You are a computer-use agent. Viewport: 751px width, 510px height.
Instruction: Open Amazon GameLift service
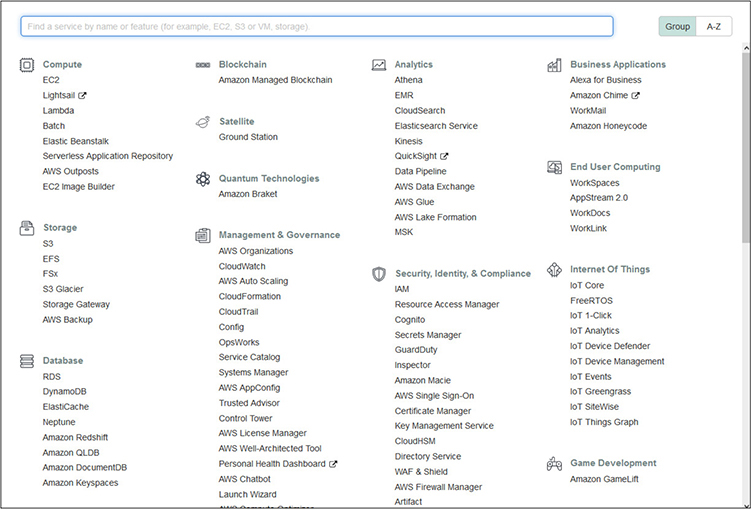tap(607, 479)
